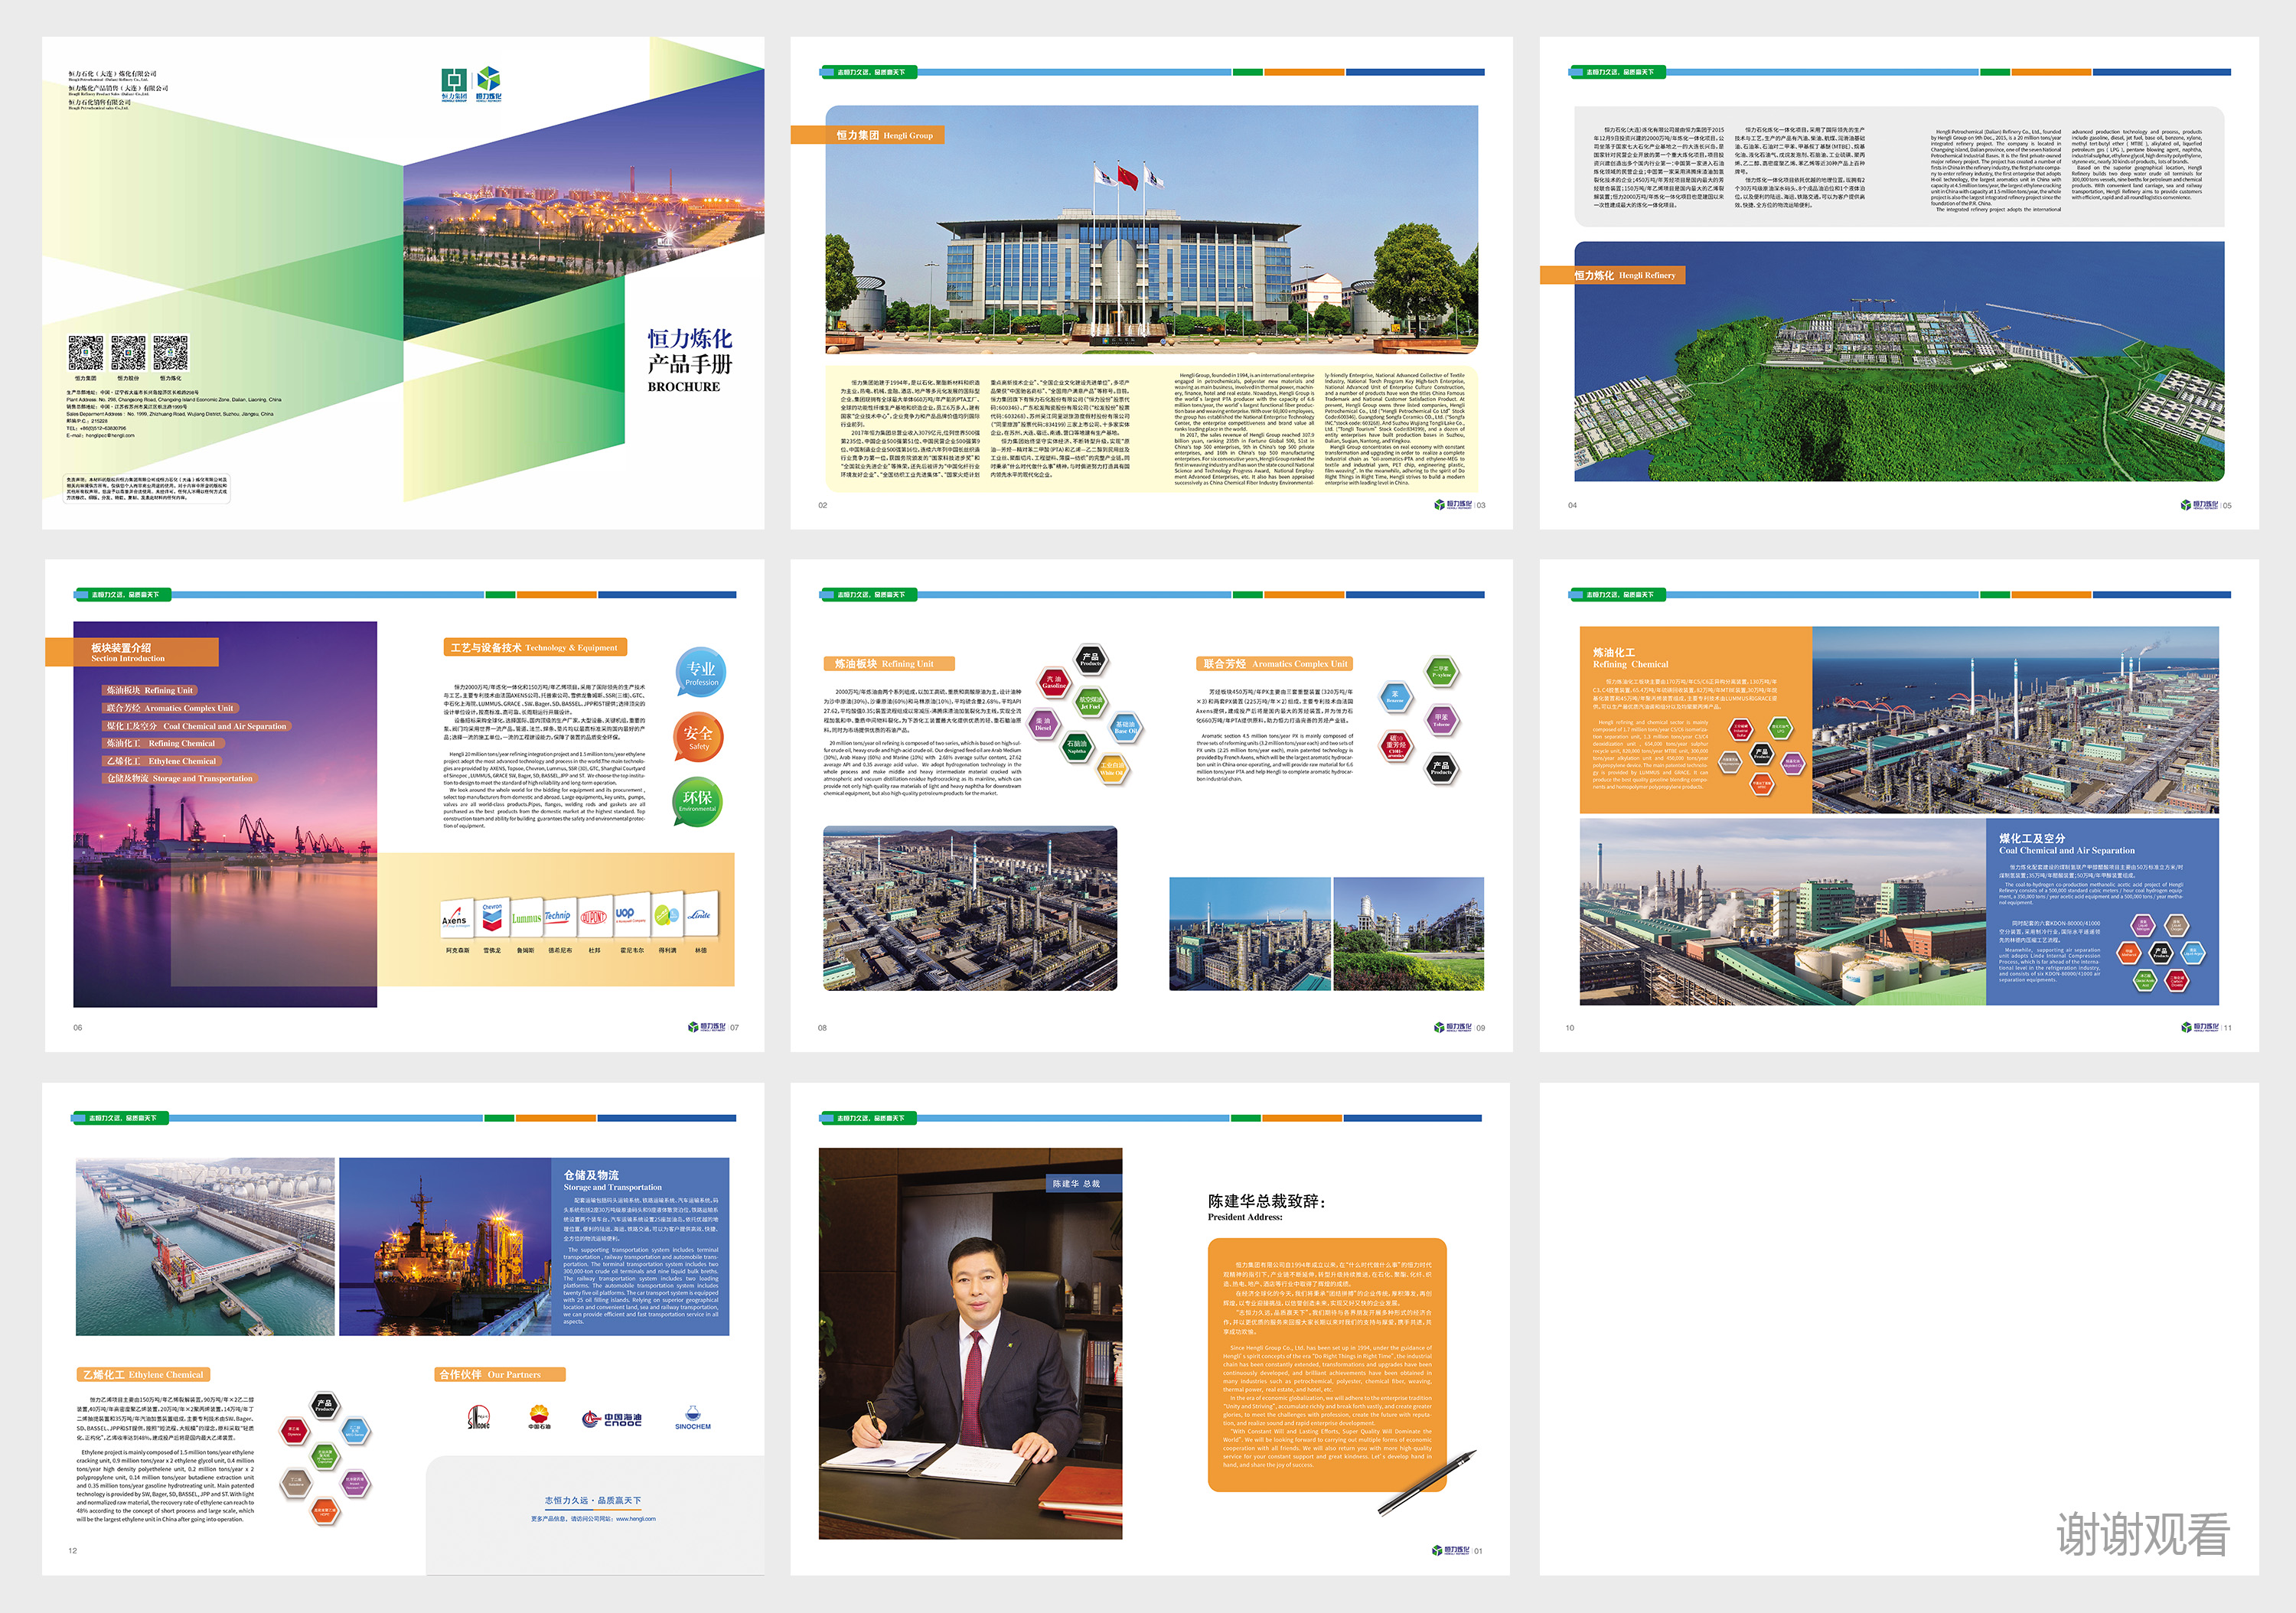
Task: Click the president portrait photo
Action: click(970, 1343)
